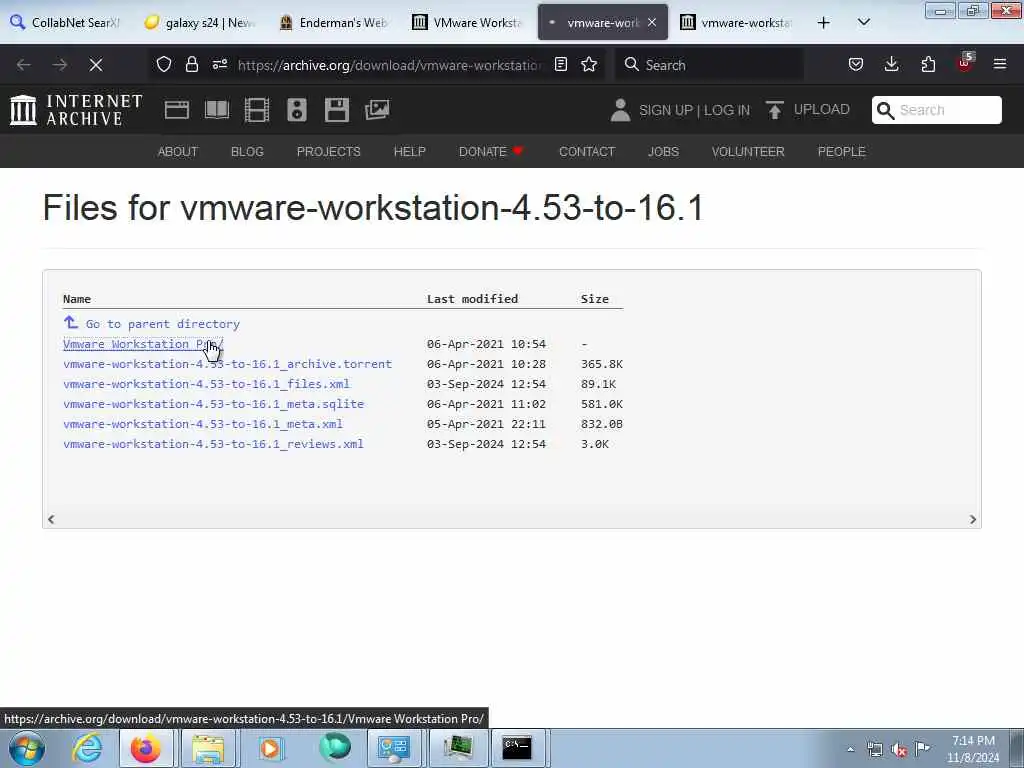Open the DONATE nav item
The height and width of the screenshot is (768, 1024).
click(x=491, y=152)
